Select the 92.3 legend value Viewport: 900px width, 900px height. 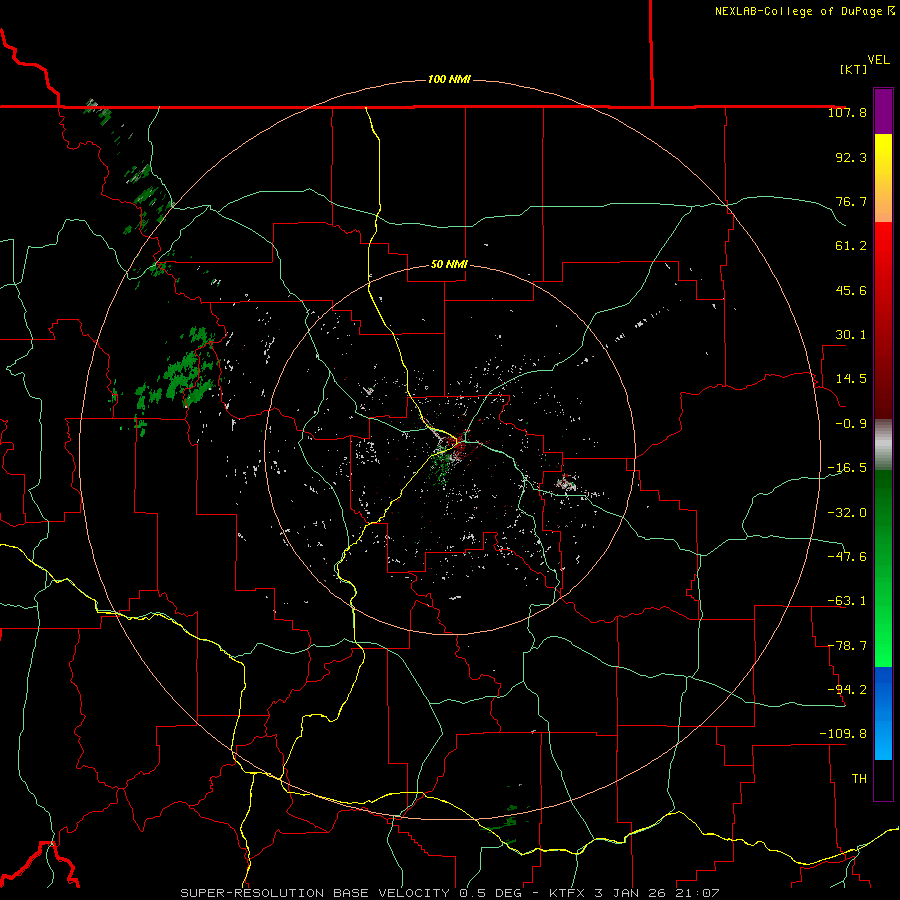click(x=851, y=157)
